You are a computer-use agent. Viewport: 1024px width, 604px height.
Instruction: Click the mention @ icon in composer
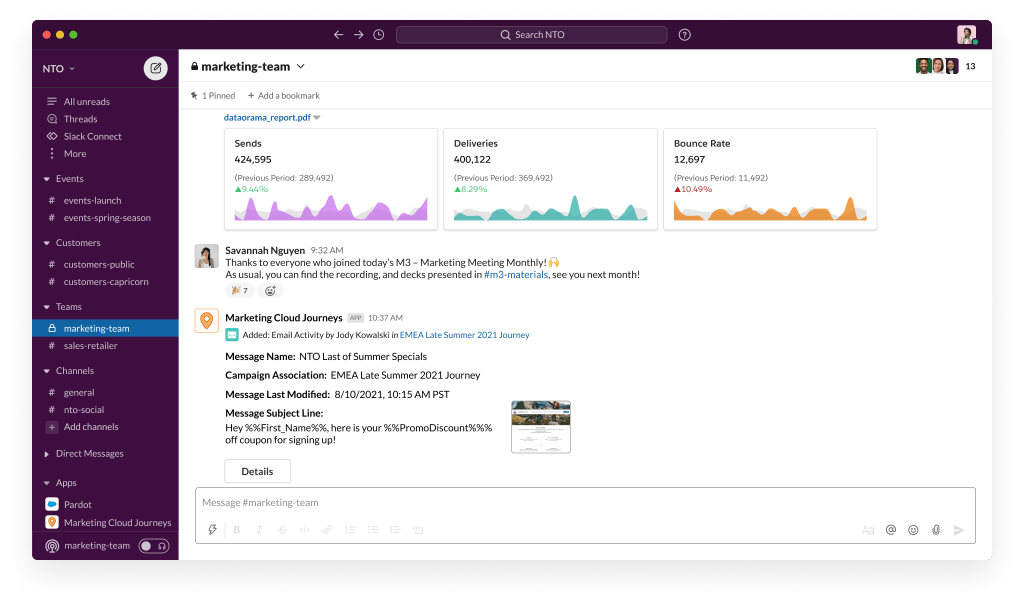890,530
